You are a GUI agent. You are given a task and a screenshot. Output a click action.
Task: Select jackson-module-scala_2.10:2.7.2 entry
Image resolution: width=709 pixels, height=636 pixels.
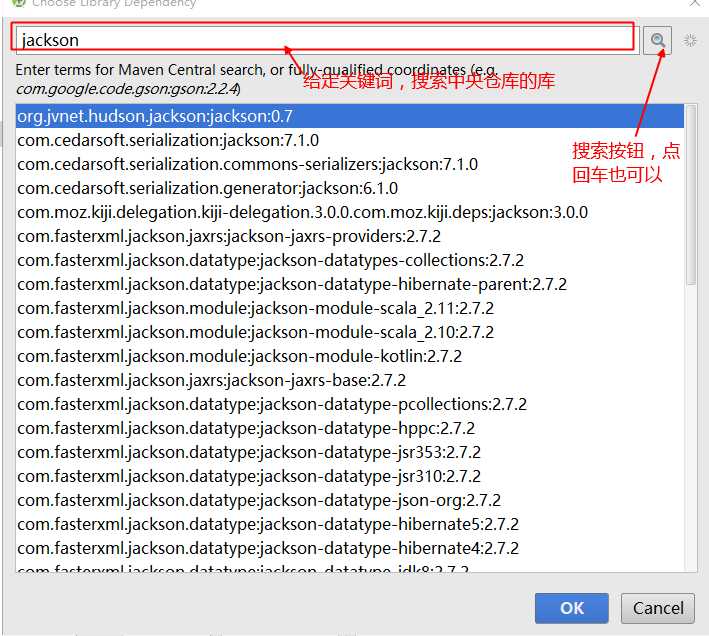(x=350, y=332)
